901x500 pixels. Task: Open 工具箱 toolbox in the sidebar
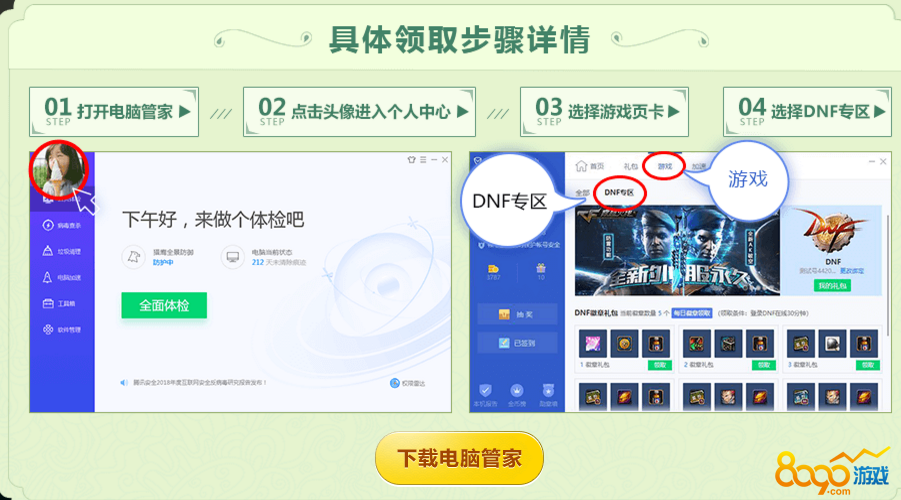click(x=59, y=303)
